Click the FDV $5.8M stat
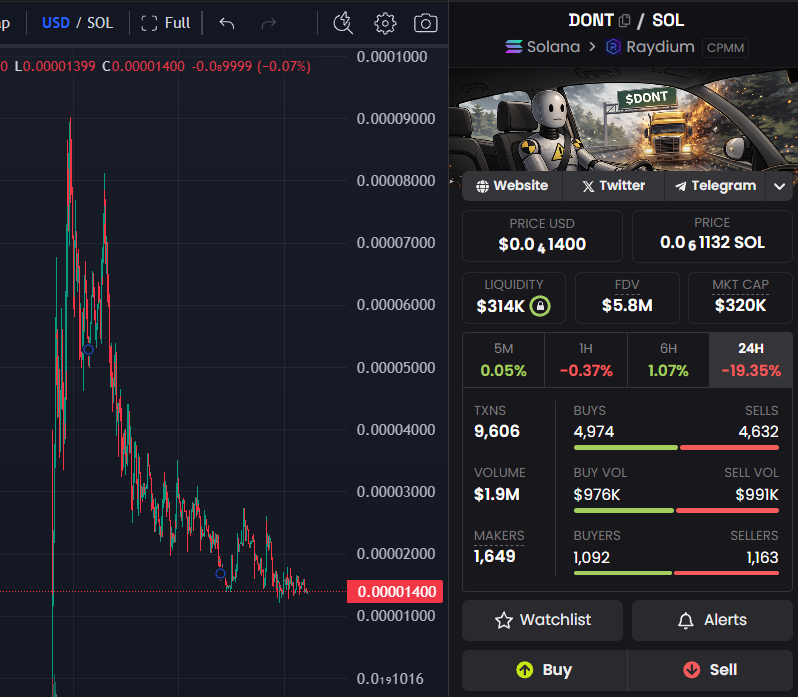Viewport: 798px width, 697px height. [x=627, y=298]
